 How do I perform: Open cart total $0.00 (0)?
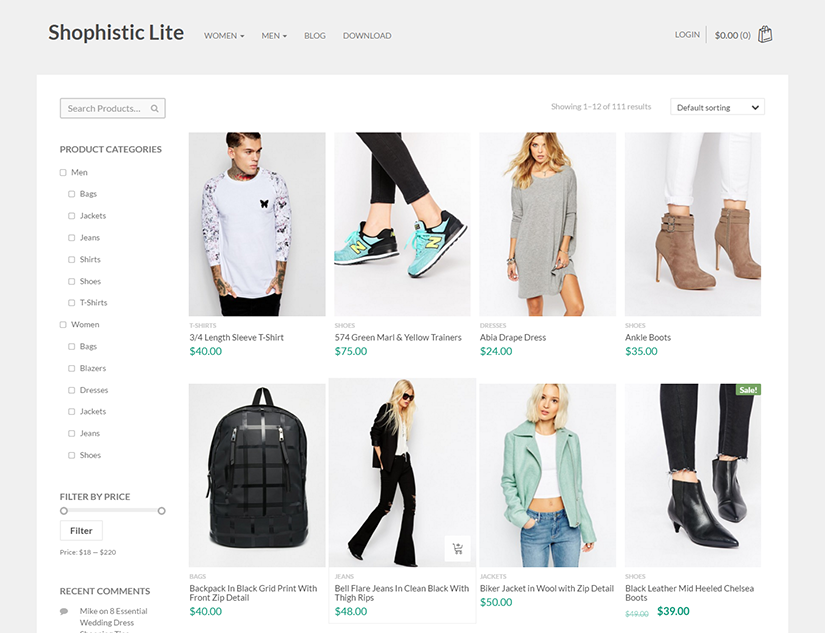click(732, 35)
